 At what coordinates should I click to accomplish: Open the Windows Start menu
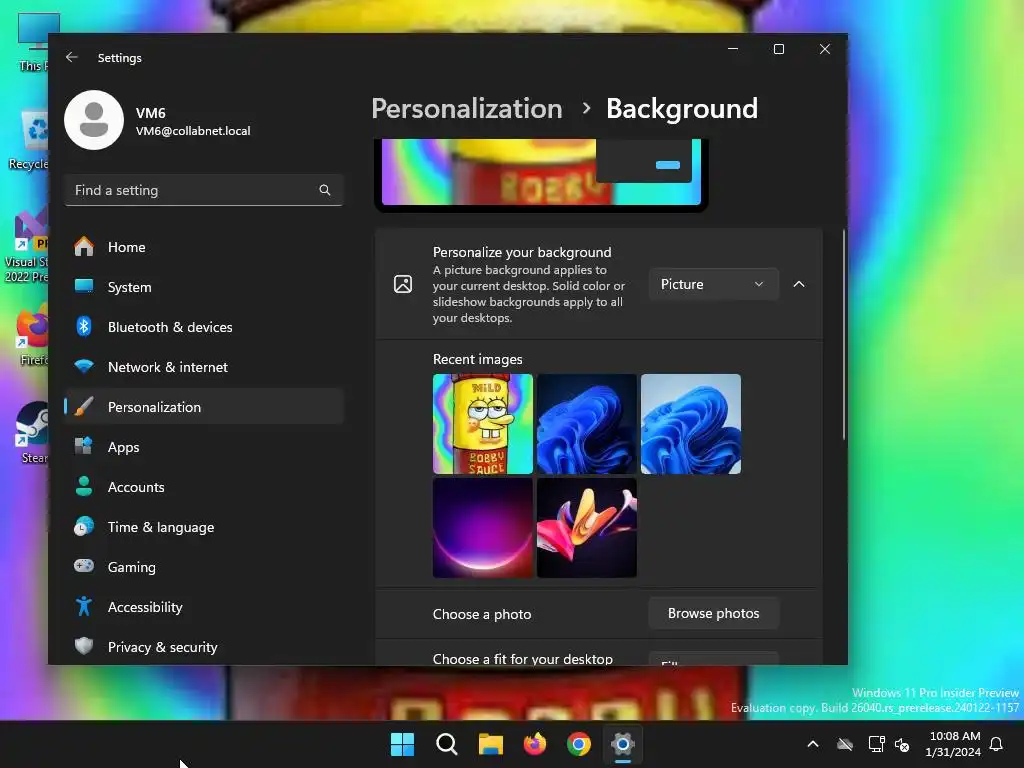point(402,744)
